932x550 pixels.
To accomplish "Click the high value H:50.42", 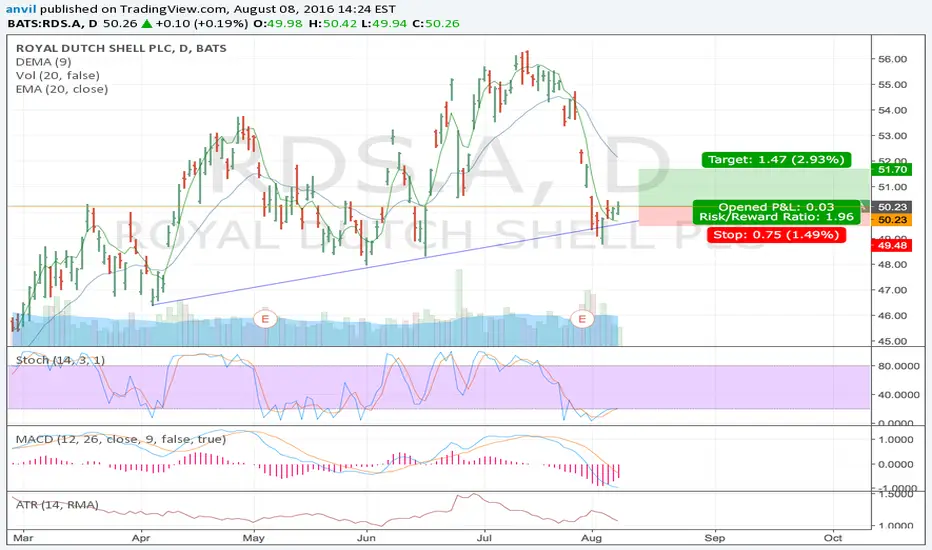I will [x=332, y=24].
